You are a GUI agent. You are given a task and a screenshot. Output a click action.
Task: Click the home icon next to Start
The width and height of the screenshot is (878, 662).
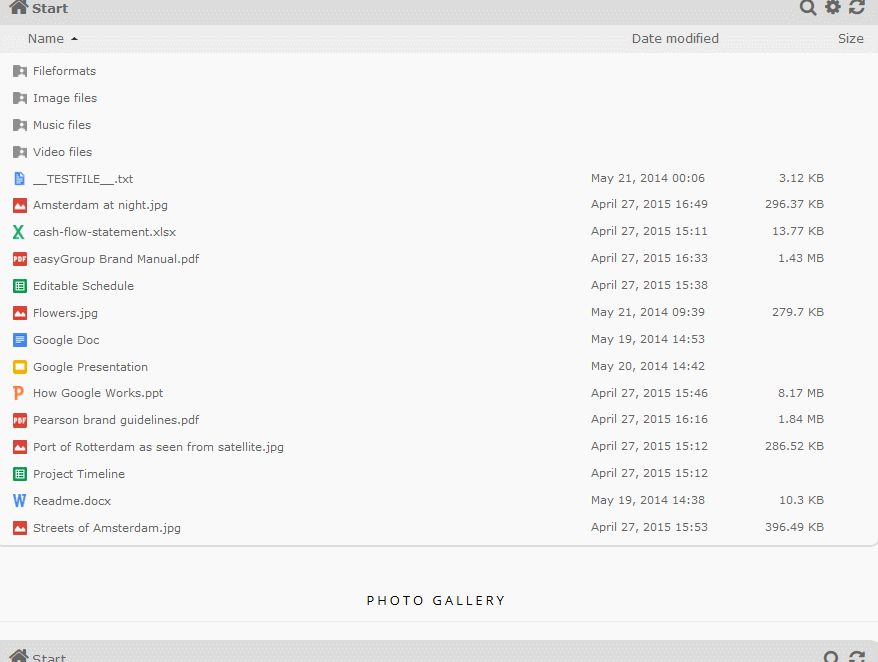coord(18,7)
